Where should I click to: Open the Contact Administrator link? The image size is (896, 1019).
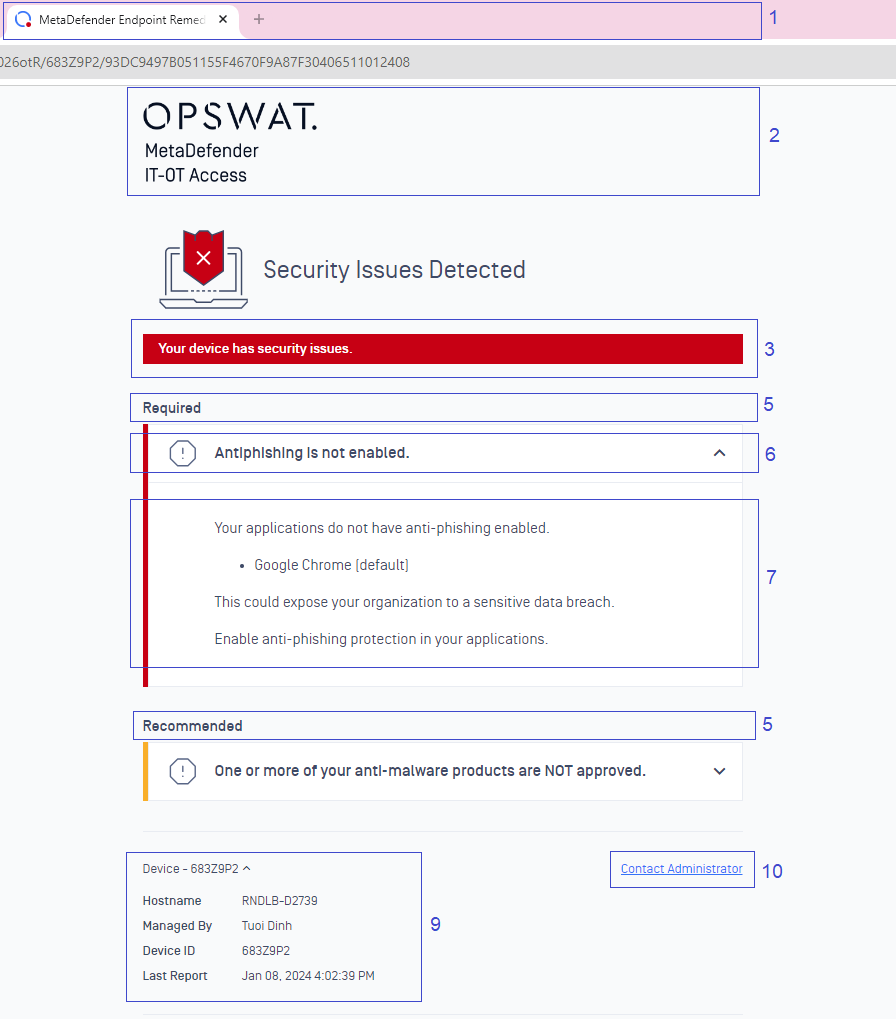coord(682,869)
